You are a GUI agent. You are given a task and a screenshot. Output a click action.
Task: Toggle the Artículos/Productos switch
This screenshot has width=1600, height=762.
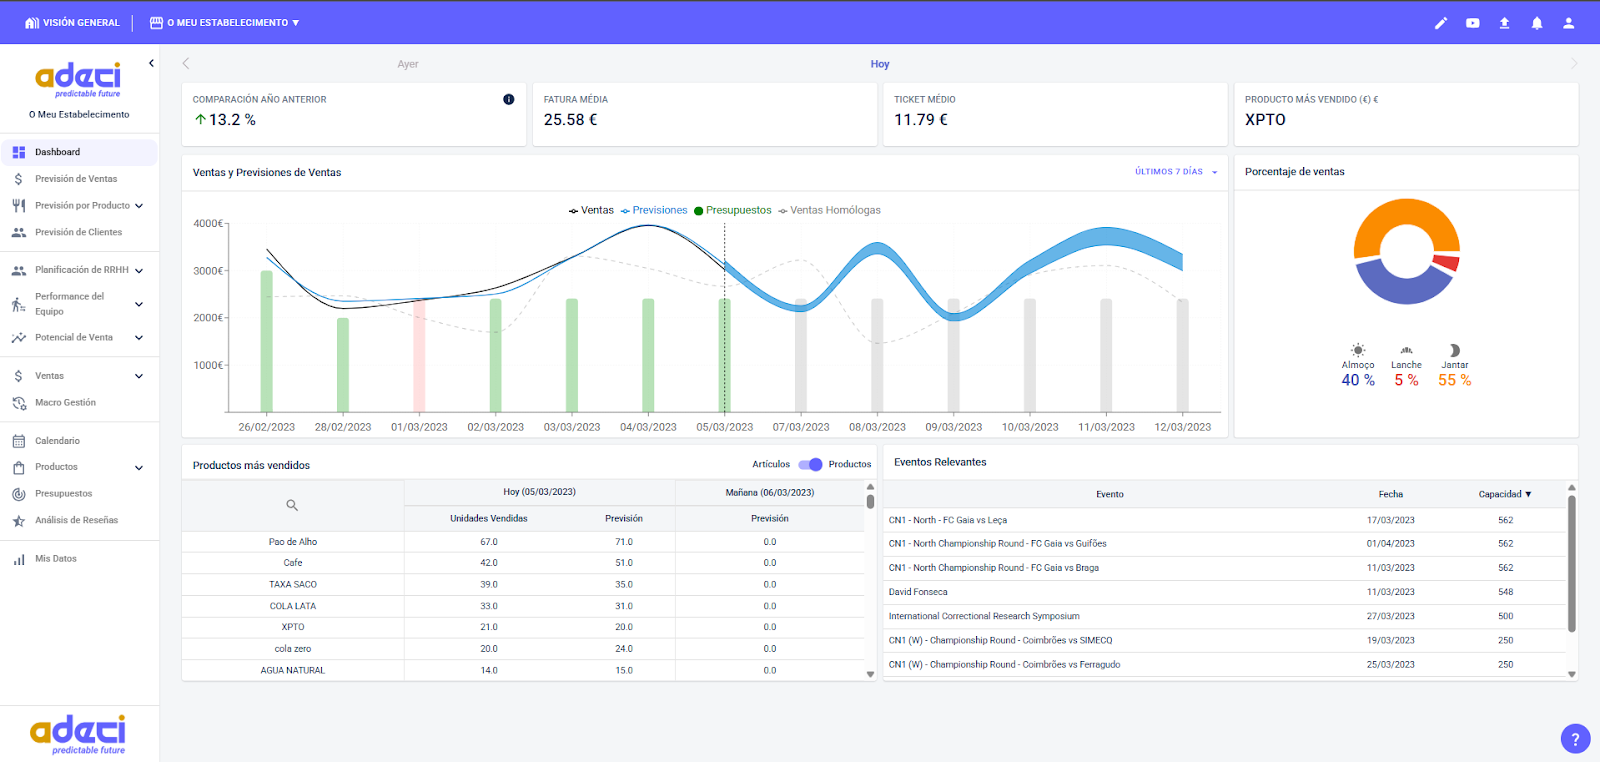[x=810, y=464]
